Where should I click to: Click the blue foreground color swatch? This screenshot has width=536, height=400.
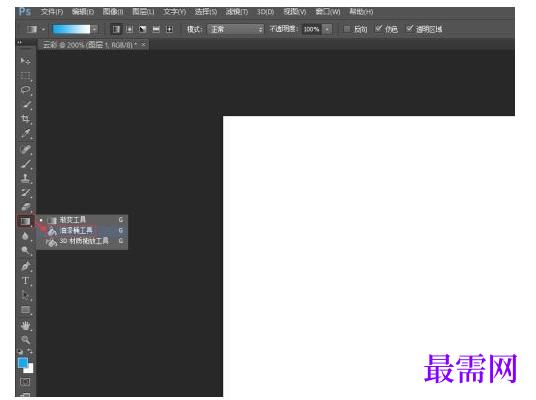(x=23, y=362)
